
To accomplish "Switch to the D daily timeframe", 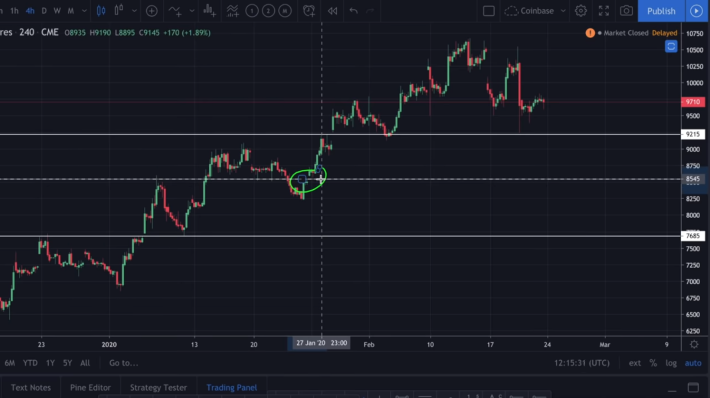I will (44, 11).
